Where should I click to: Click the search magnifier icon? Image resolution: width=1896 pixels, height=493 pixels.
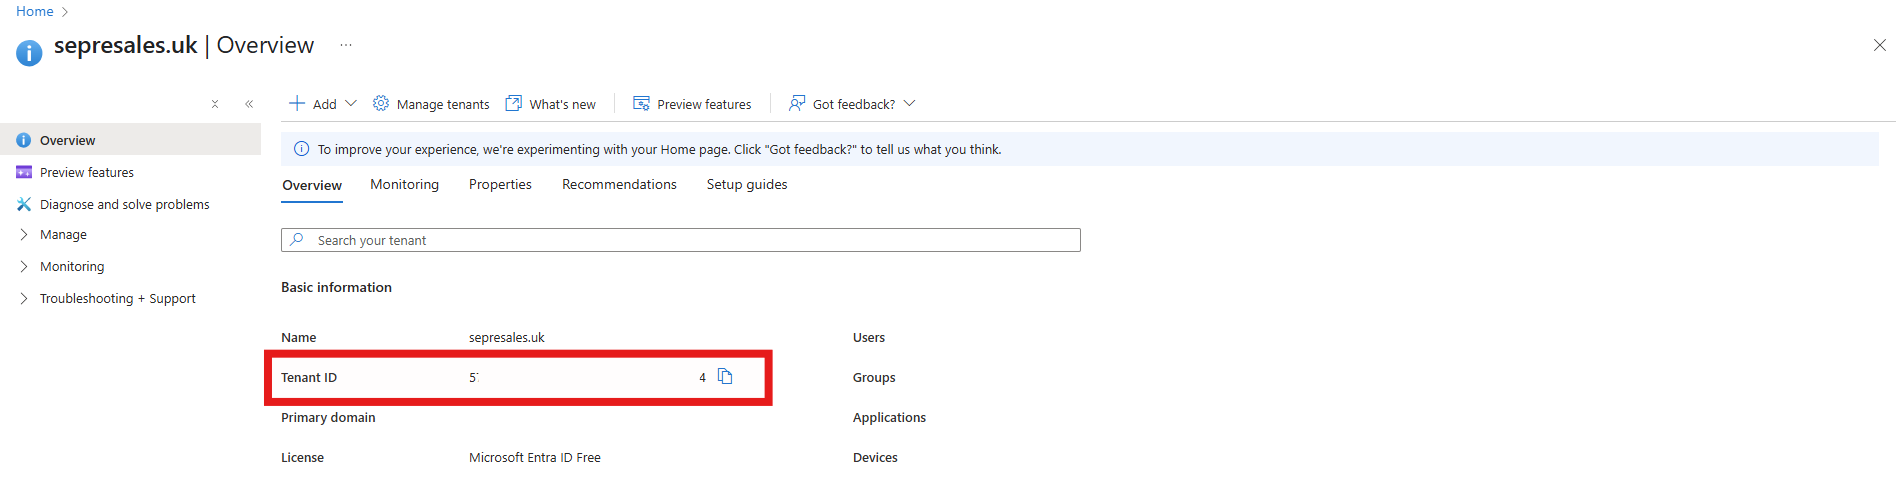[x=297, y=240]
